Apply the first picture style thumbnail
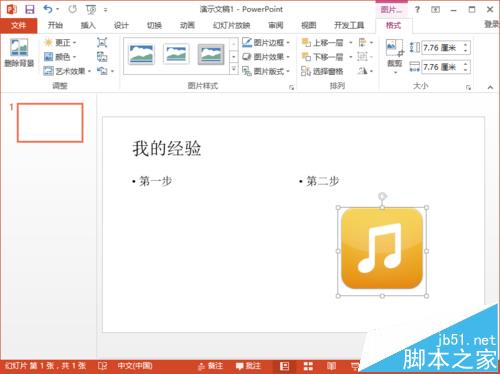Viewport: 500px width, 374px height. pyautogui.click(x=141, y=54)
